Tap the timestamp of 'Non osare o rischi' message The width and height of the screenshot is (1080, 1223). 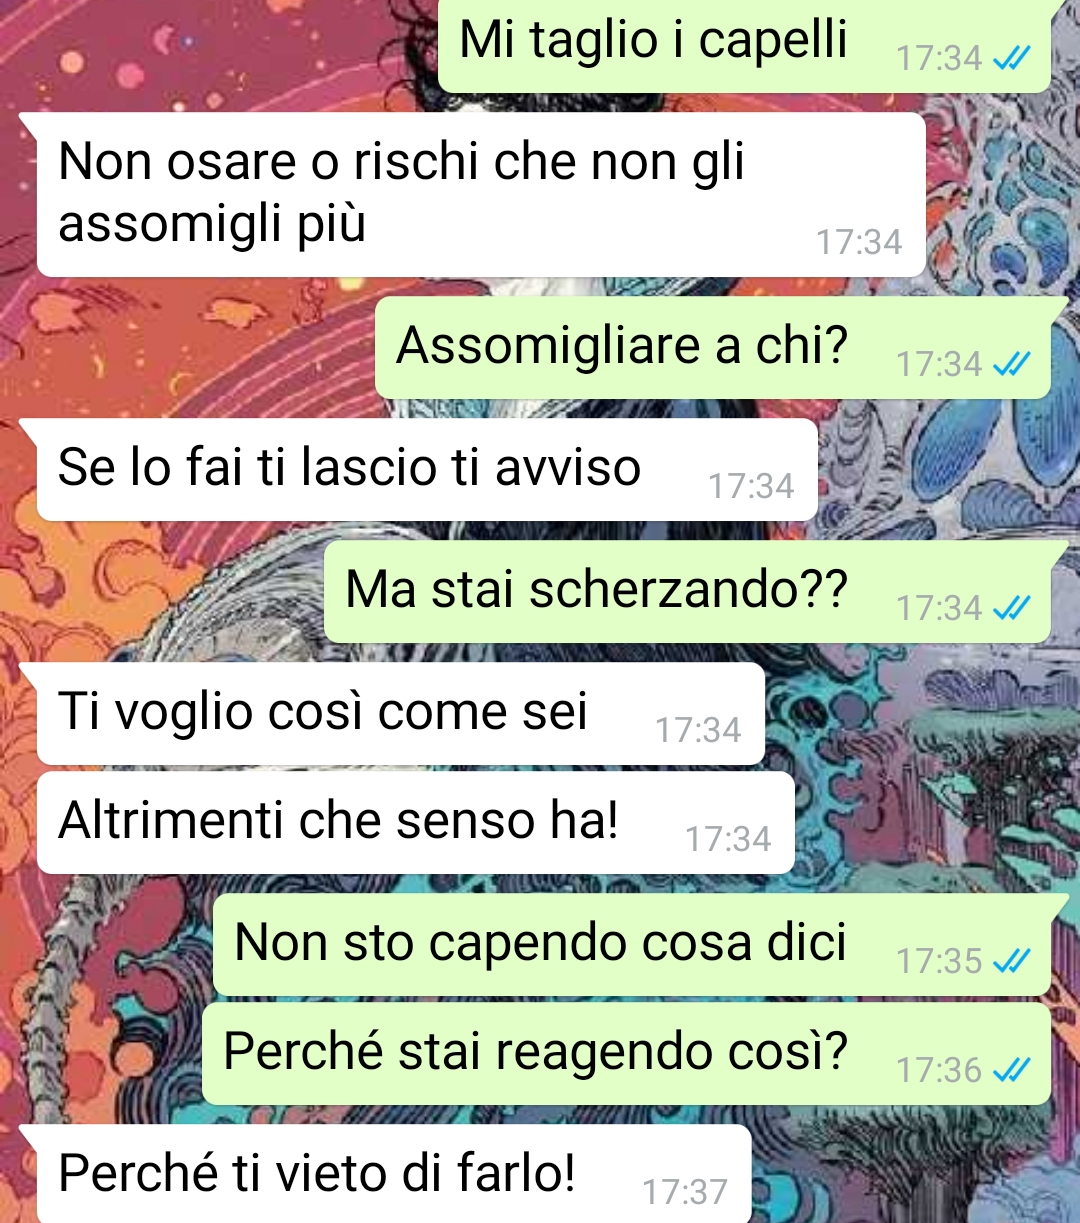coord(859,242)
